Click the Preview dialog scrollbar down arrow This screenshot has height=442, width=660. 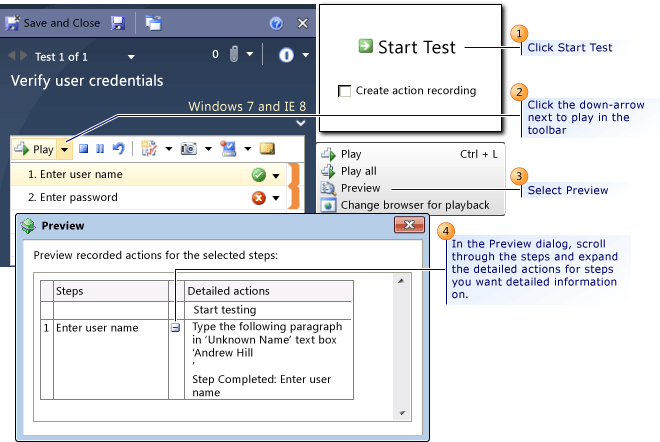(402, 413)
